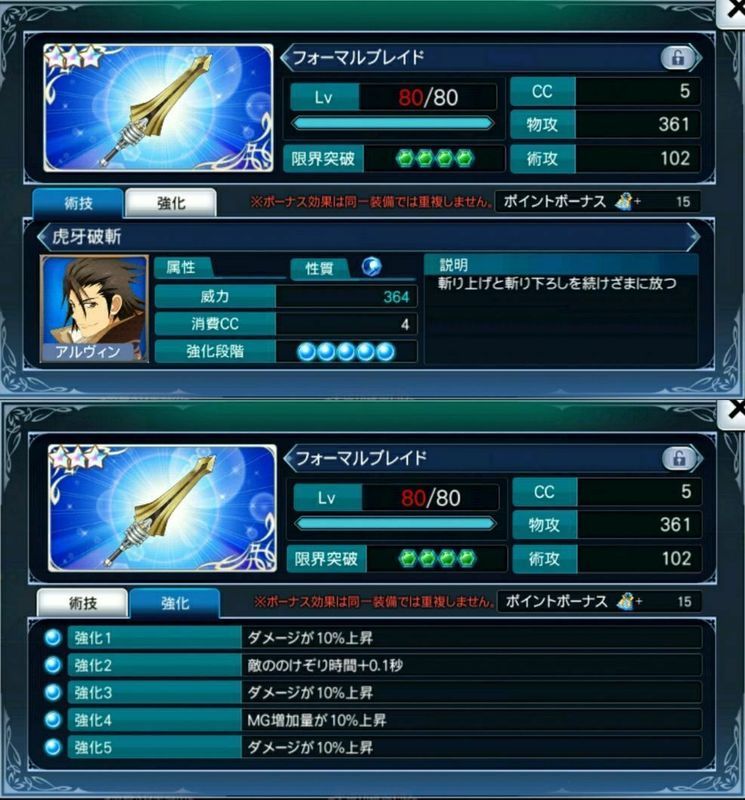Tap the アルヴィン character portrait
Viewport: 745px width, 800px height.
click(94, 309)
